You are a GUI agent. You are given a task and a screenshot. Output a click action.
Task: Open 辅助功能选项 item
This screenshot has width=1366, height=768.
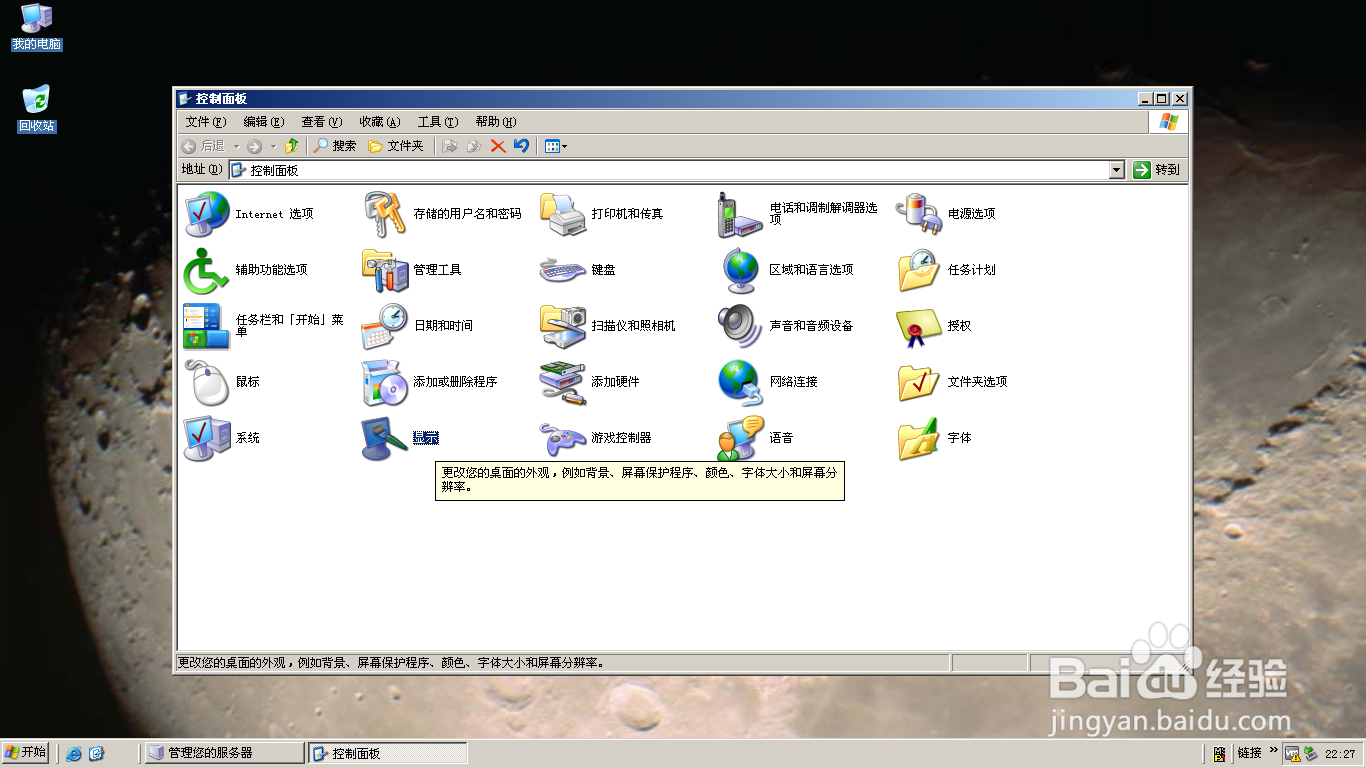[245, 270]
